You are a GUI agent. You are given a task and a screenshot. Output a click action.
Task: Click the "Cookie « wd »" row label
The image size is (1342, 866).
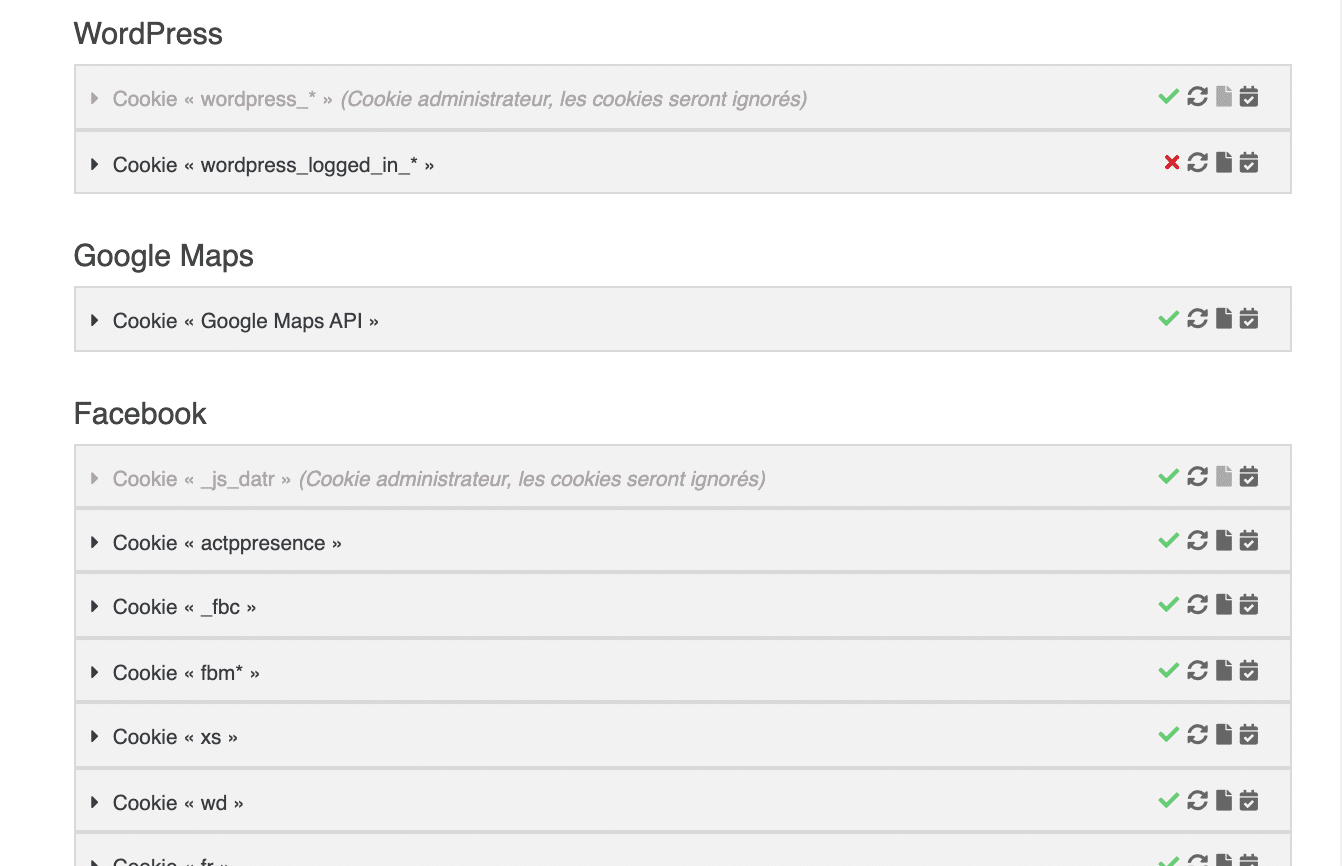(x=178, y=803)
